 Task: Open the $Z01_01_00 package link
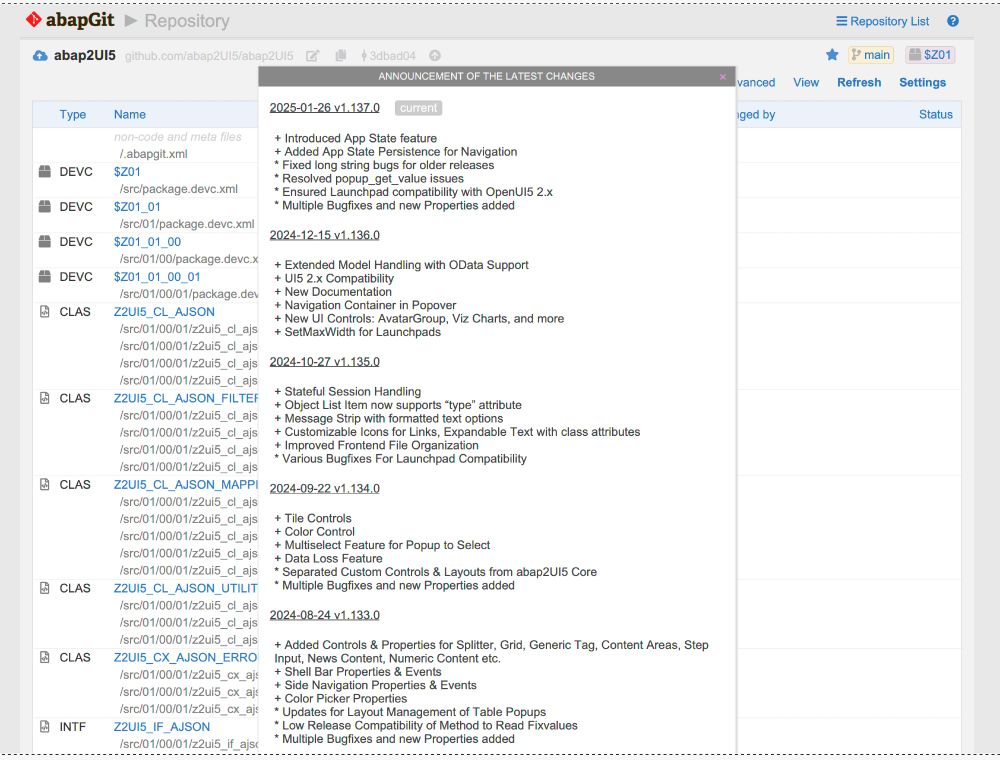(x=147, y=242)
